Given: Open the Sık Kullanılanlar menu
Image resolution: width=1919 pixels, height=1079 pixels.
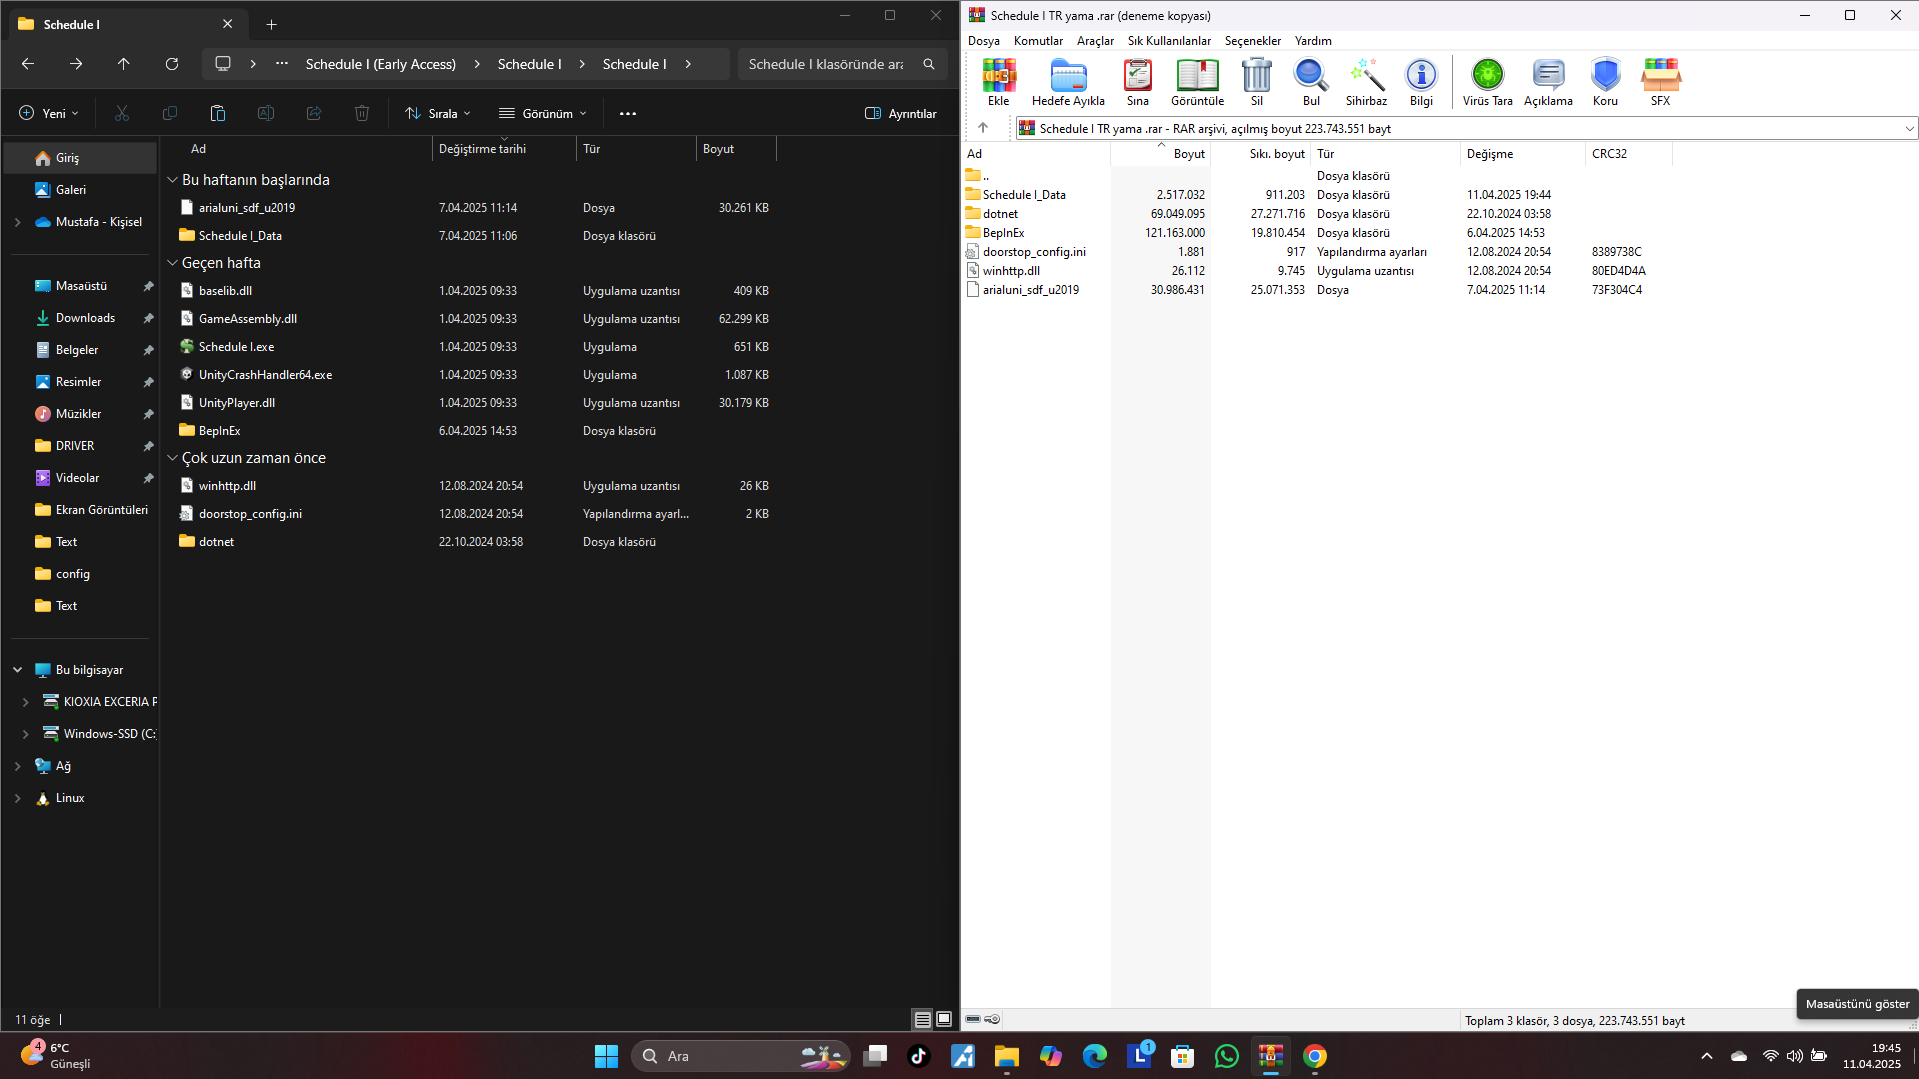Looking at the screenshot, I should point(1169,41).
